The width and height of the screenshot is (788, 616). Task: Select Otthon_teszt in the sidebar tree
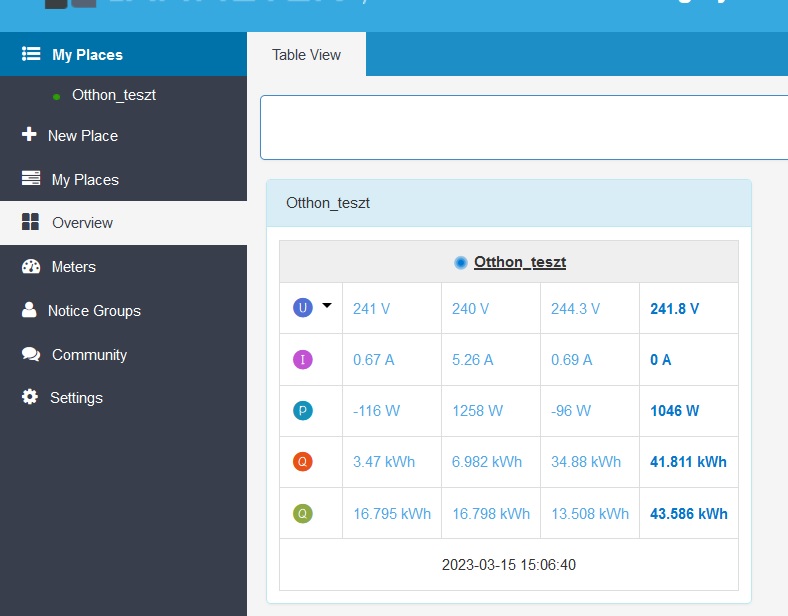tap(113, 95)
